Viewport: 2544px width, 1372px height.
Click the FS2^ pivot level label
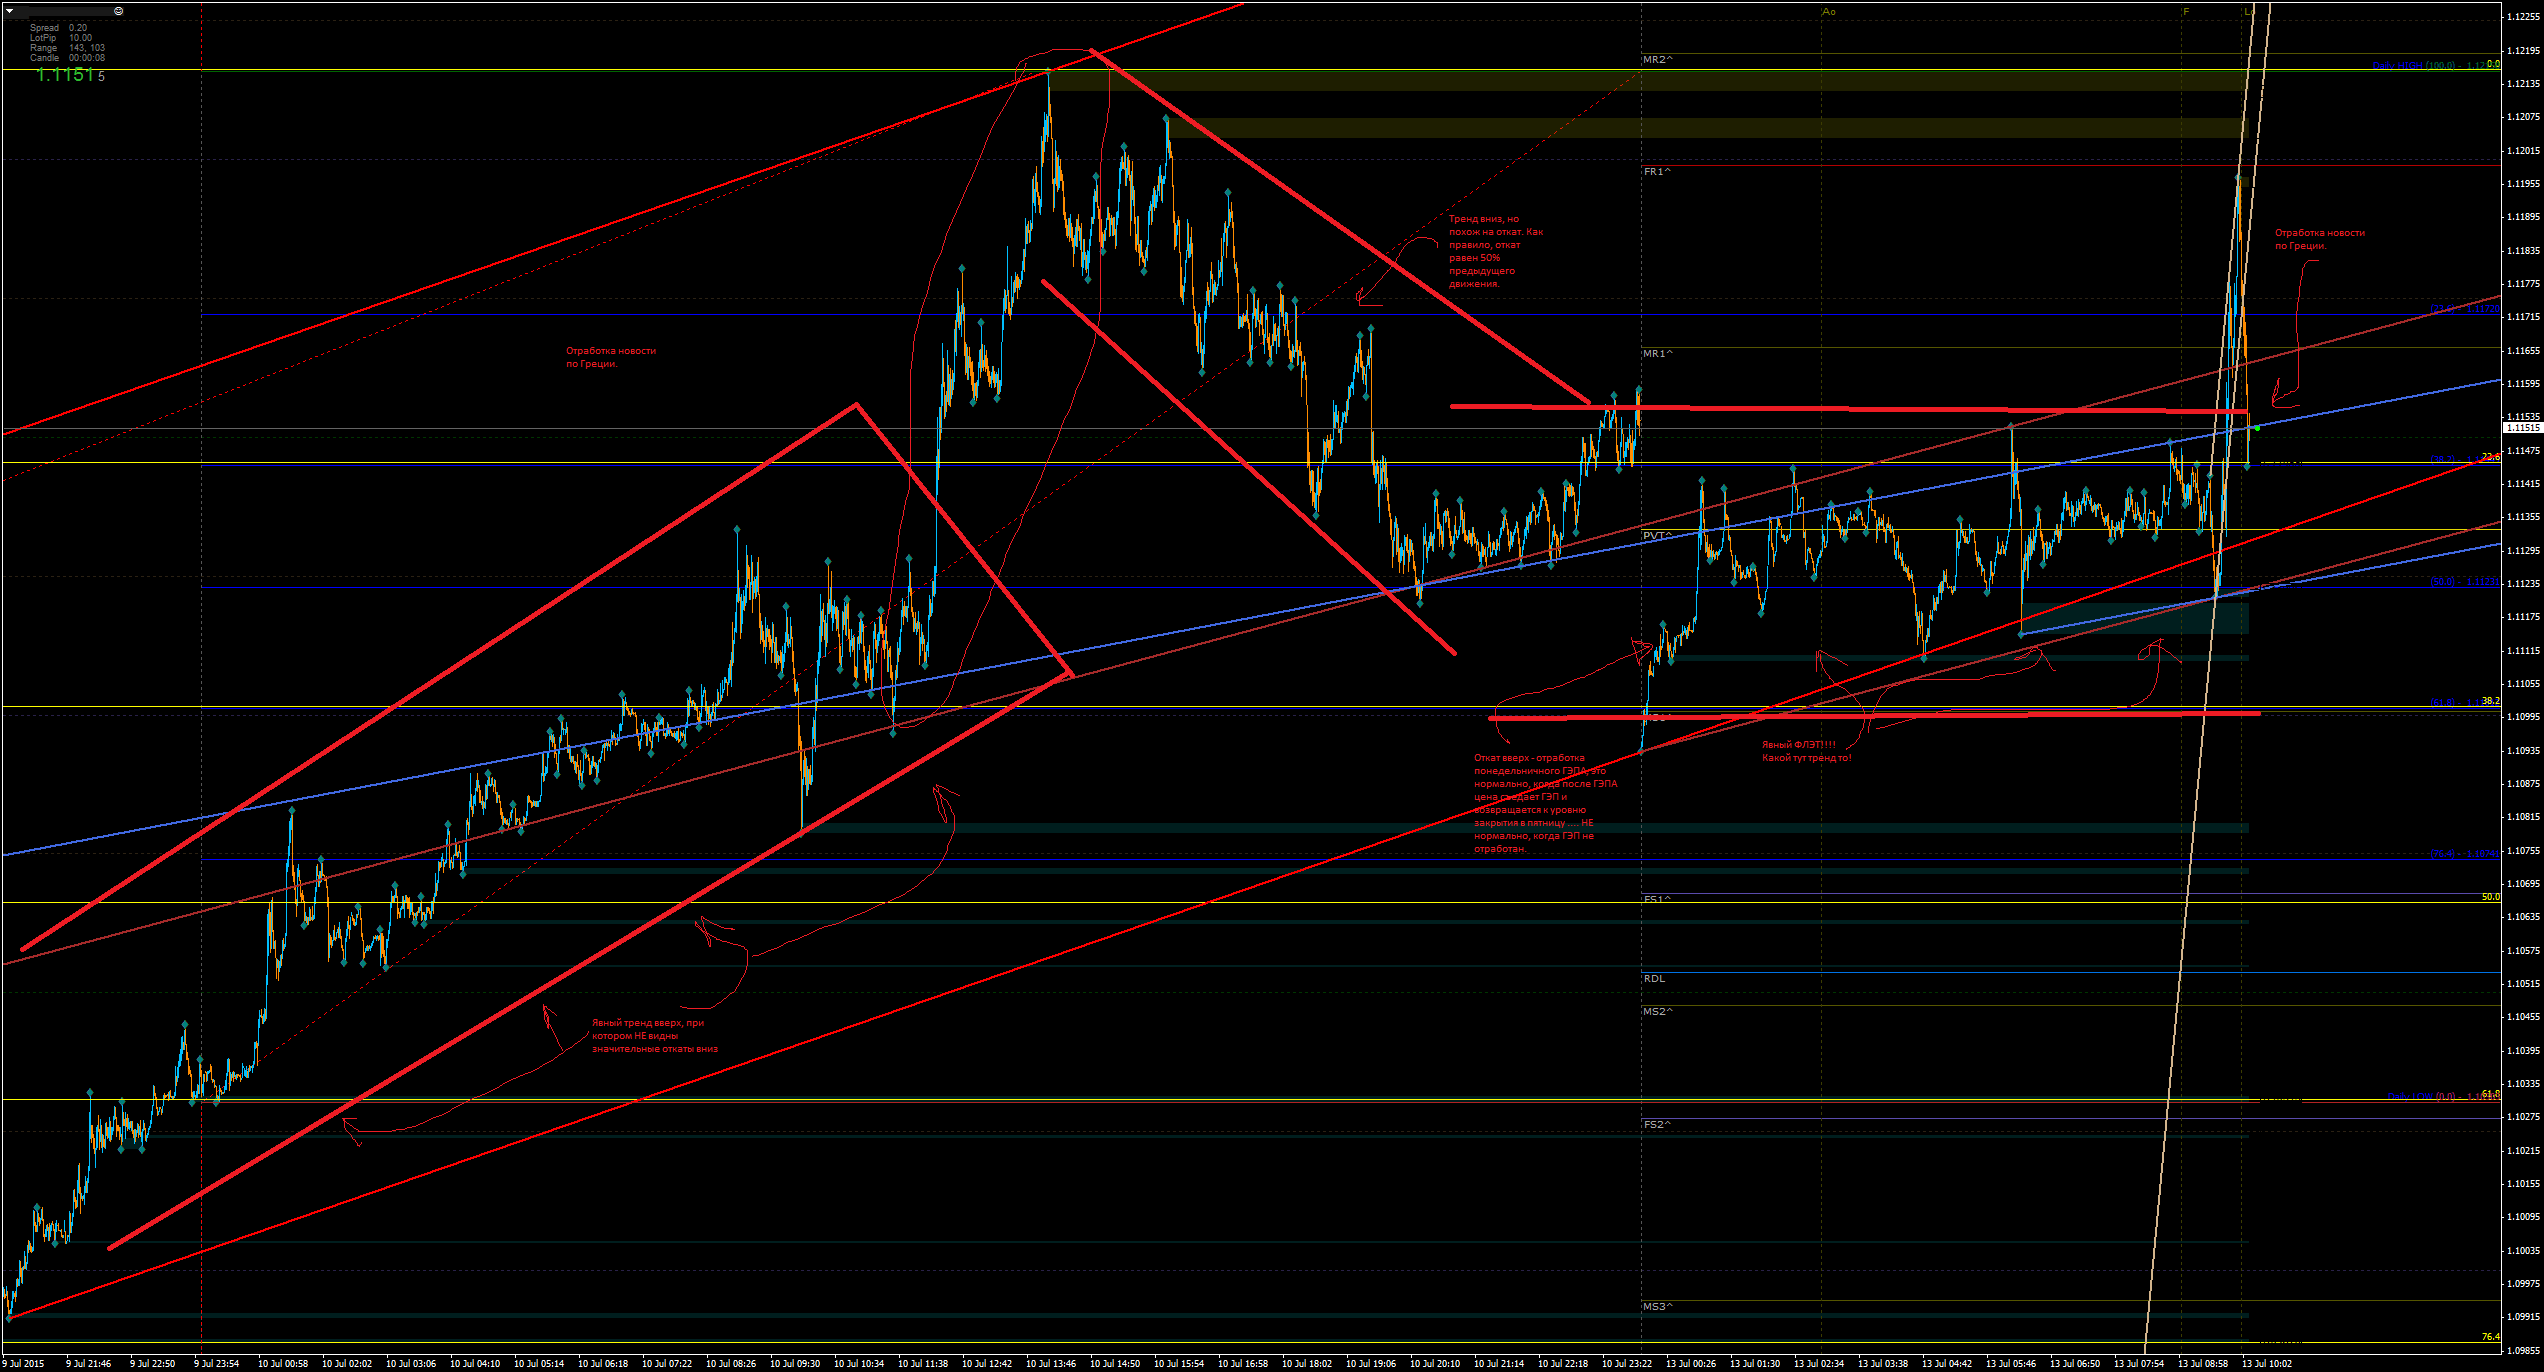coord(1657,1125)
